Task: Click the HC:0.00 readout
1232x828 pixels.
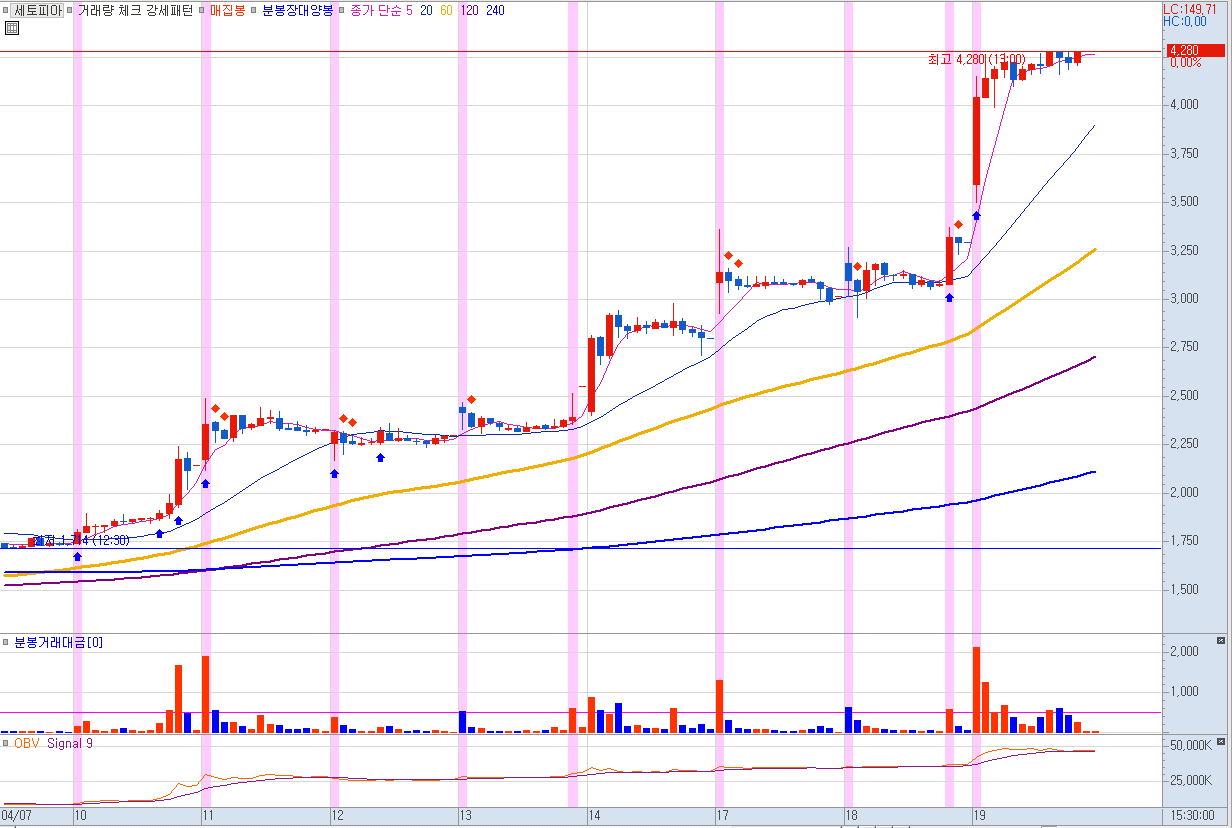Action: coord(1186,21)
